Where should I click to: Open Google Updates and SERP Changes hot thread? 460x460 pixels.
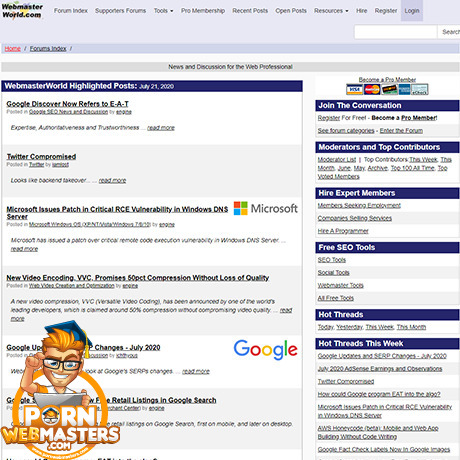coord(382,356)
